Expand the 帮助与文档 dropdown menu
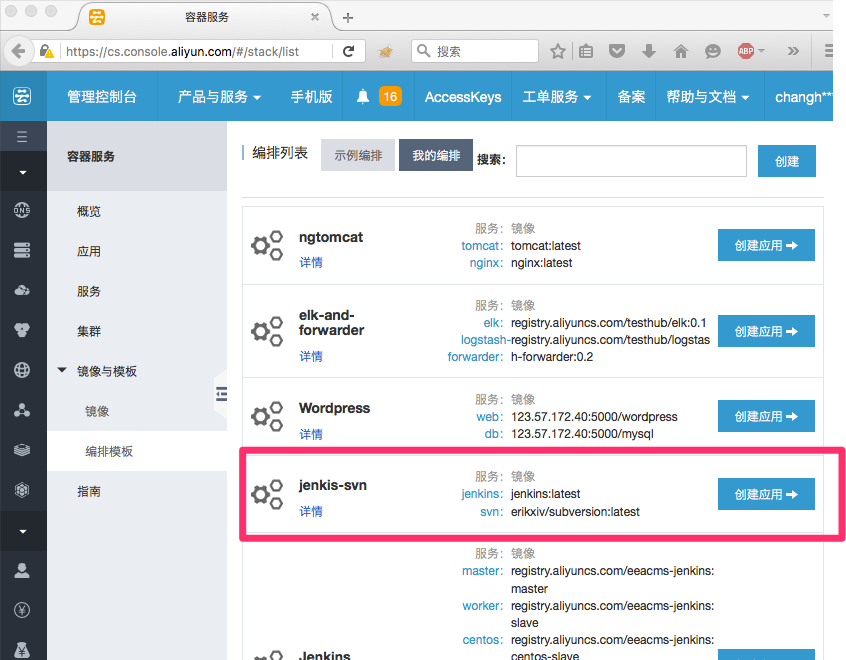 pos(708,97)
